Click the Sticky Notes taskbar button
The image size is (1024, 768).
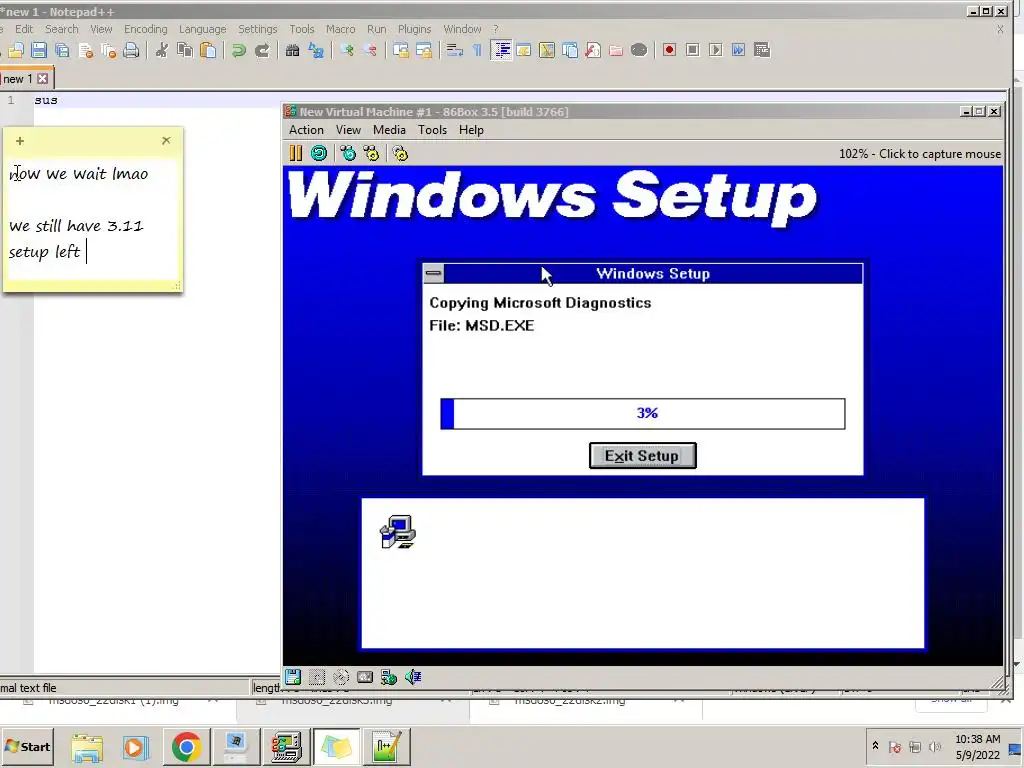[x=336, y=746]
